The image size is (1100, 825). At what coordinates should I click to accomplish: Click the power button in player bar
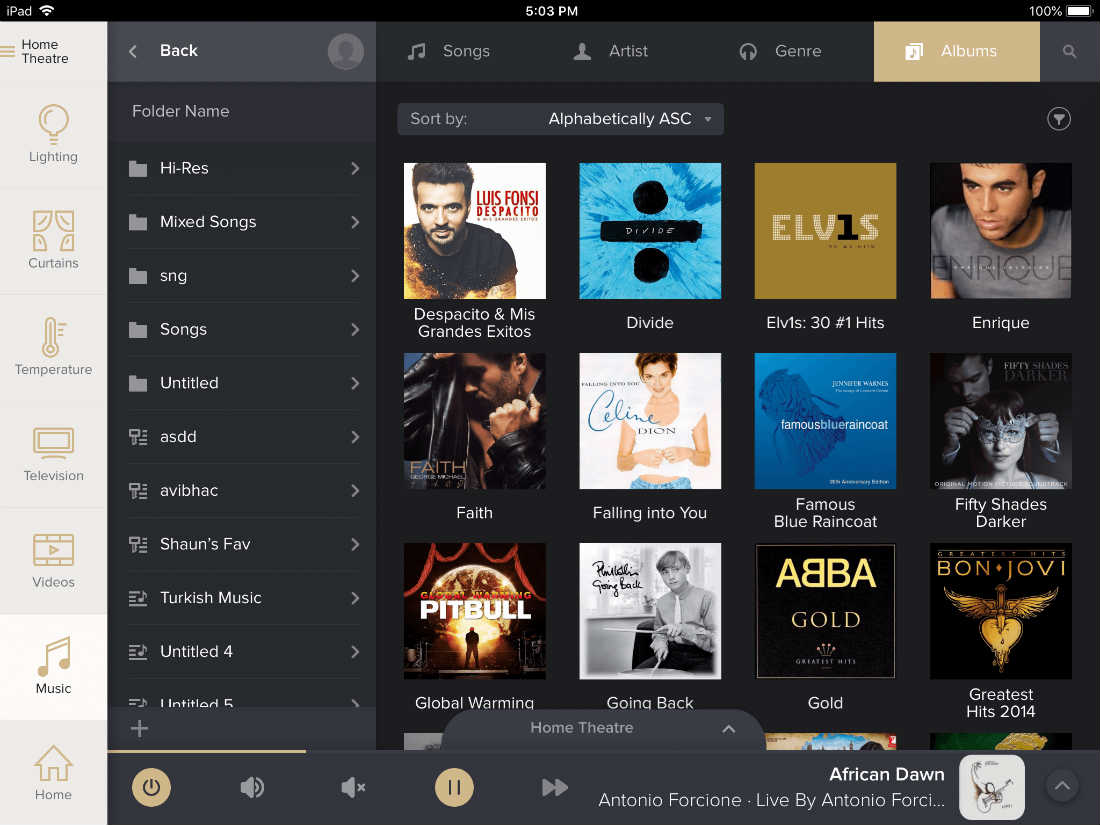(152, 787)
